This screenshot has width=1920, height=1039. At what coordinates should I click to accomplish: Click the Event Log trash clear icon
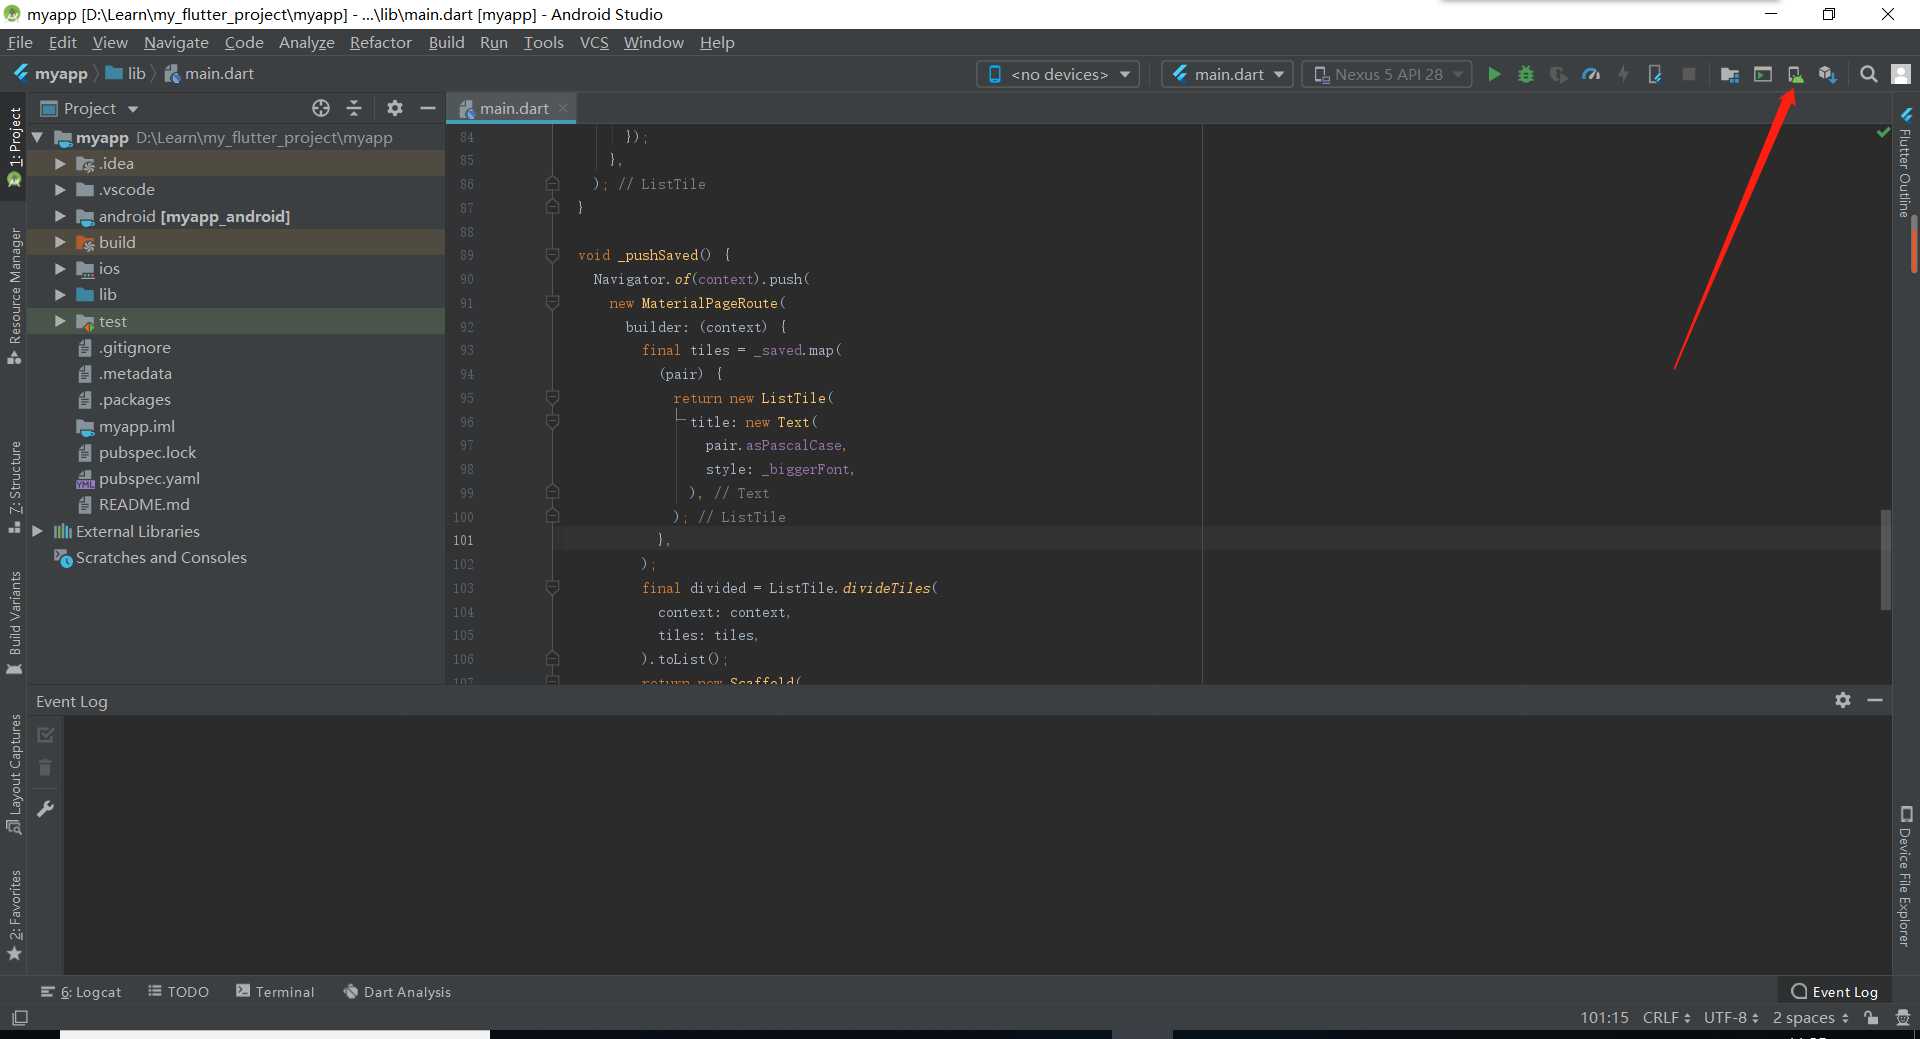[45, 767]
